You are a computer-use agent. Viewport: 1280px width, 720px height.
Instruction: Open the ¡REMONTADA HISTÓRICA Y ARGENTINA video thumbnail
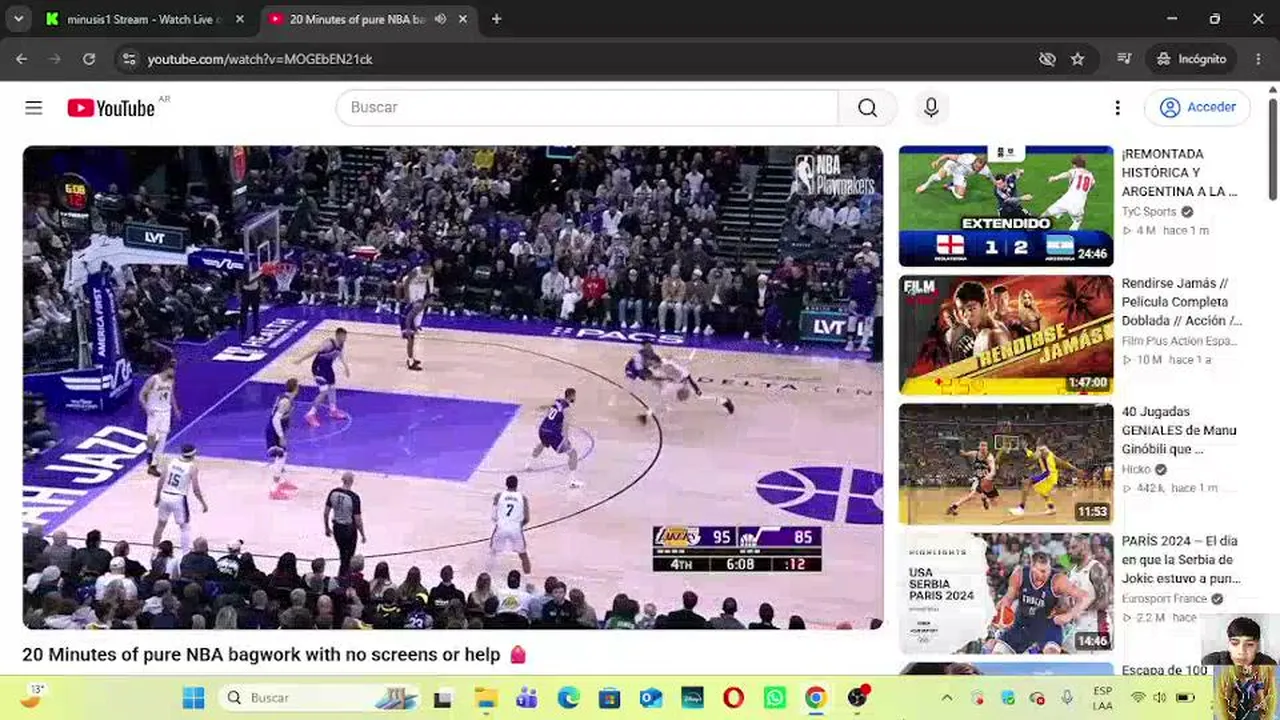coord(1005,206)
